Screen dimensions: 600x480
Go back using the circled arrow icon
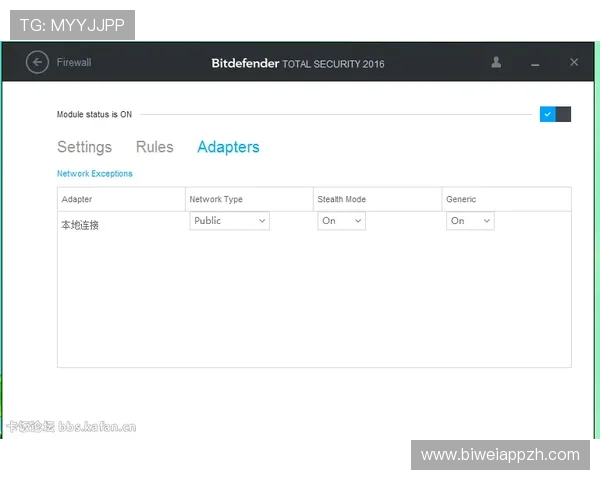pos(37,62)
